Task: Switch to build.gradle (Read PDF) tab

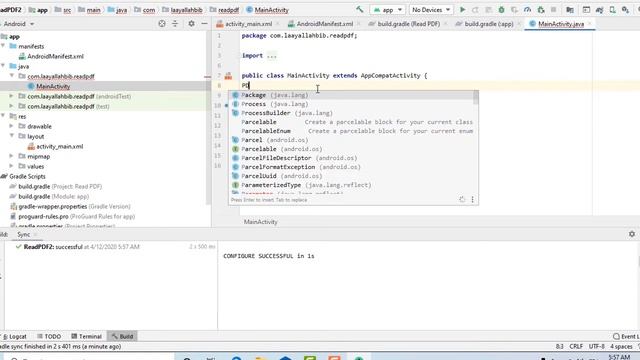Action: [x=408, y=24]
